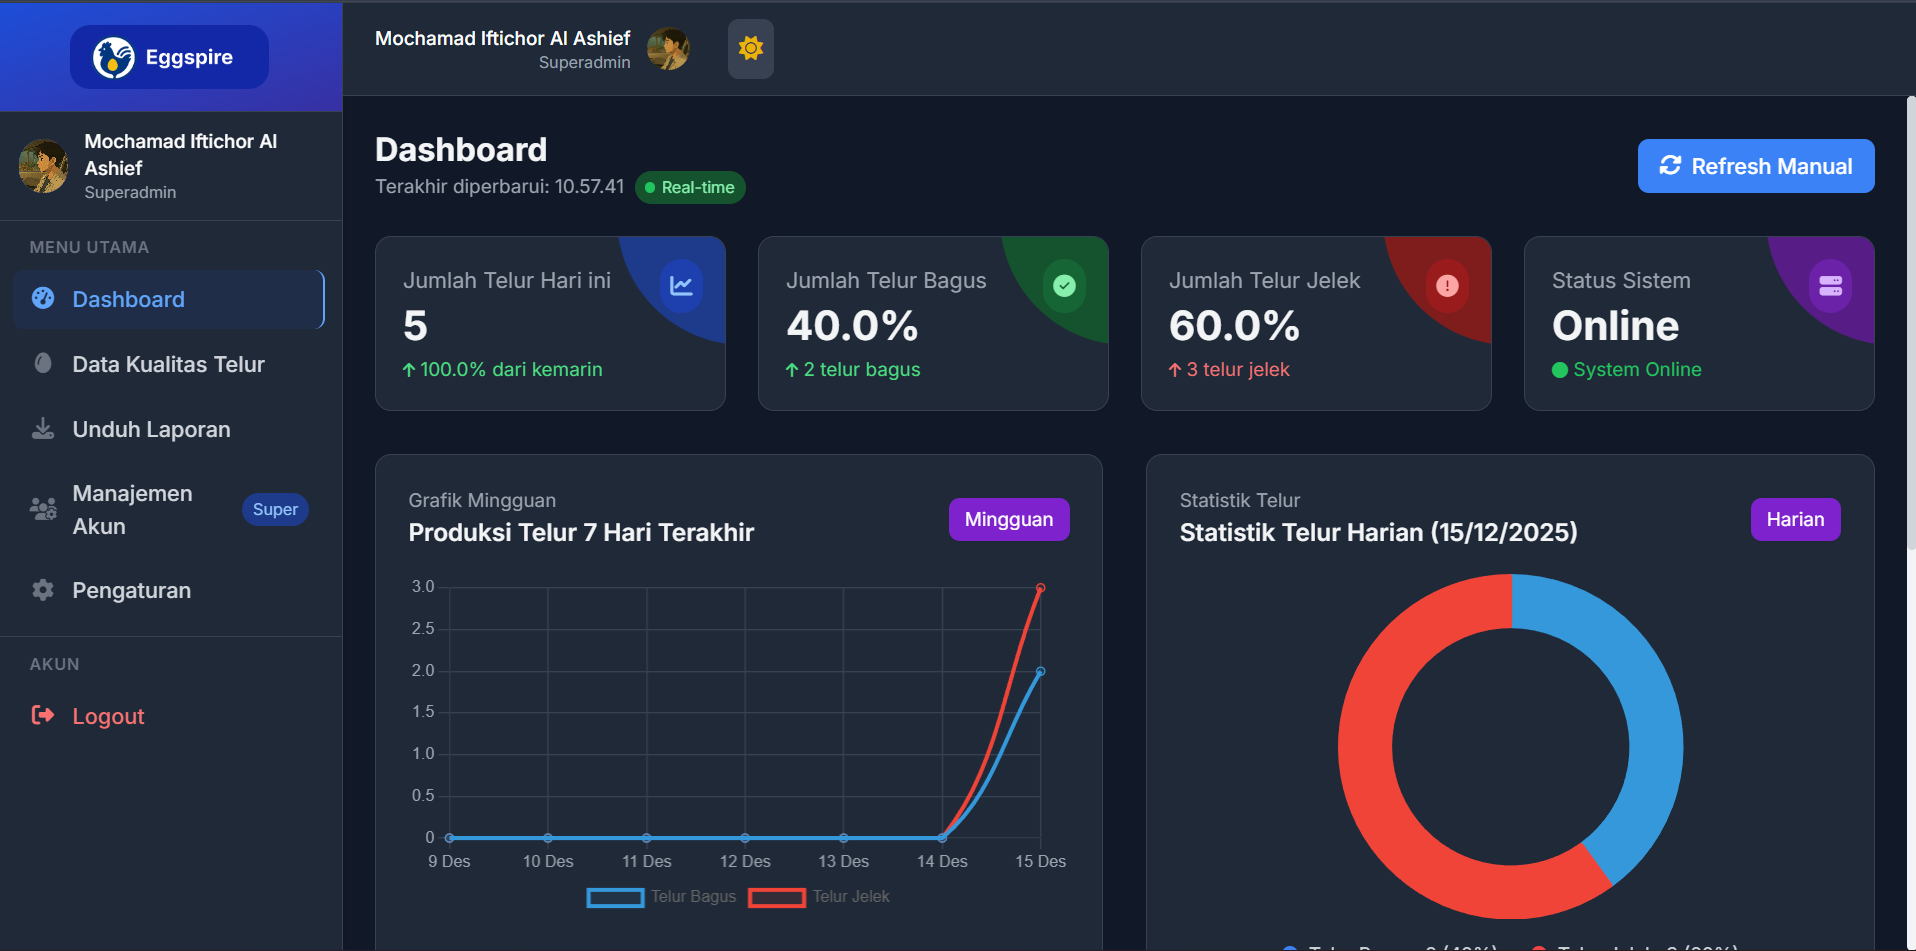
Task: Click the Harian statistics badge
Action: [x=1795, y=519]
